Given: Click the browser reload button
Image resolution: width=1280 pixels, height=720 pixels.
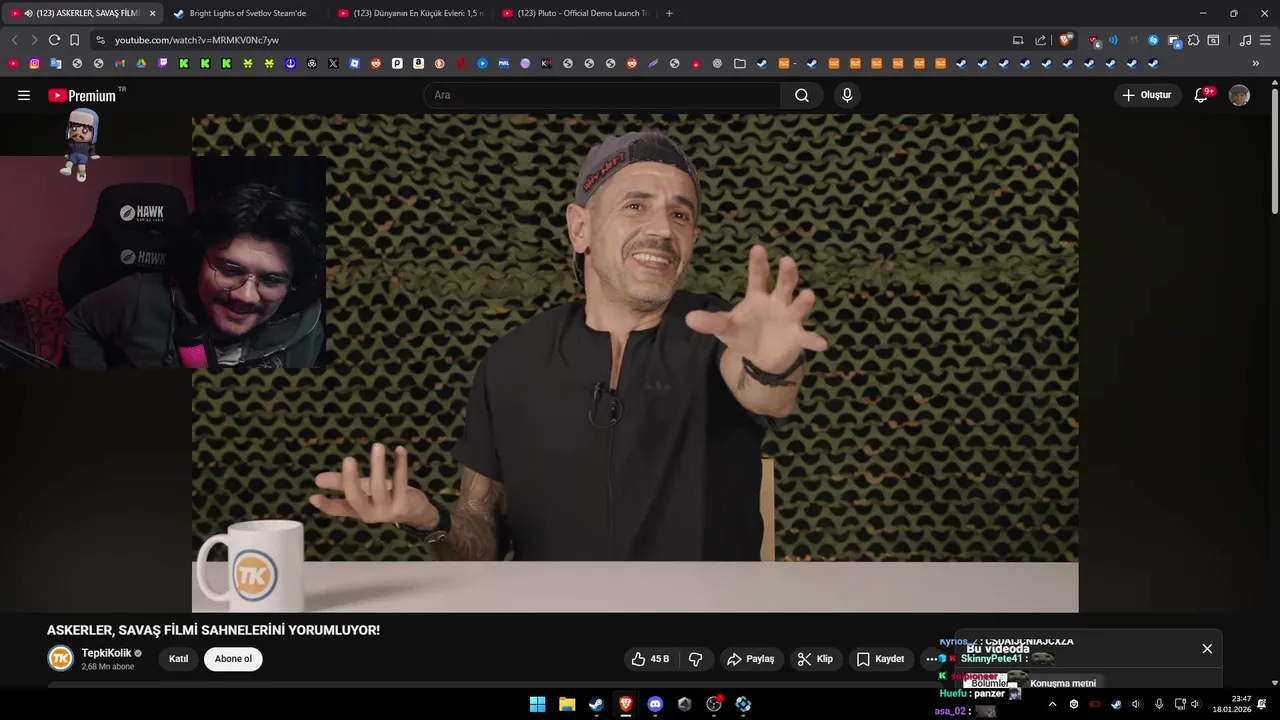Looking at the screenshot, I should point(54,40).
